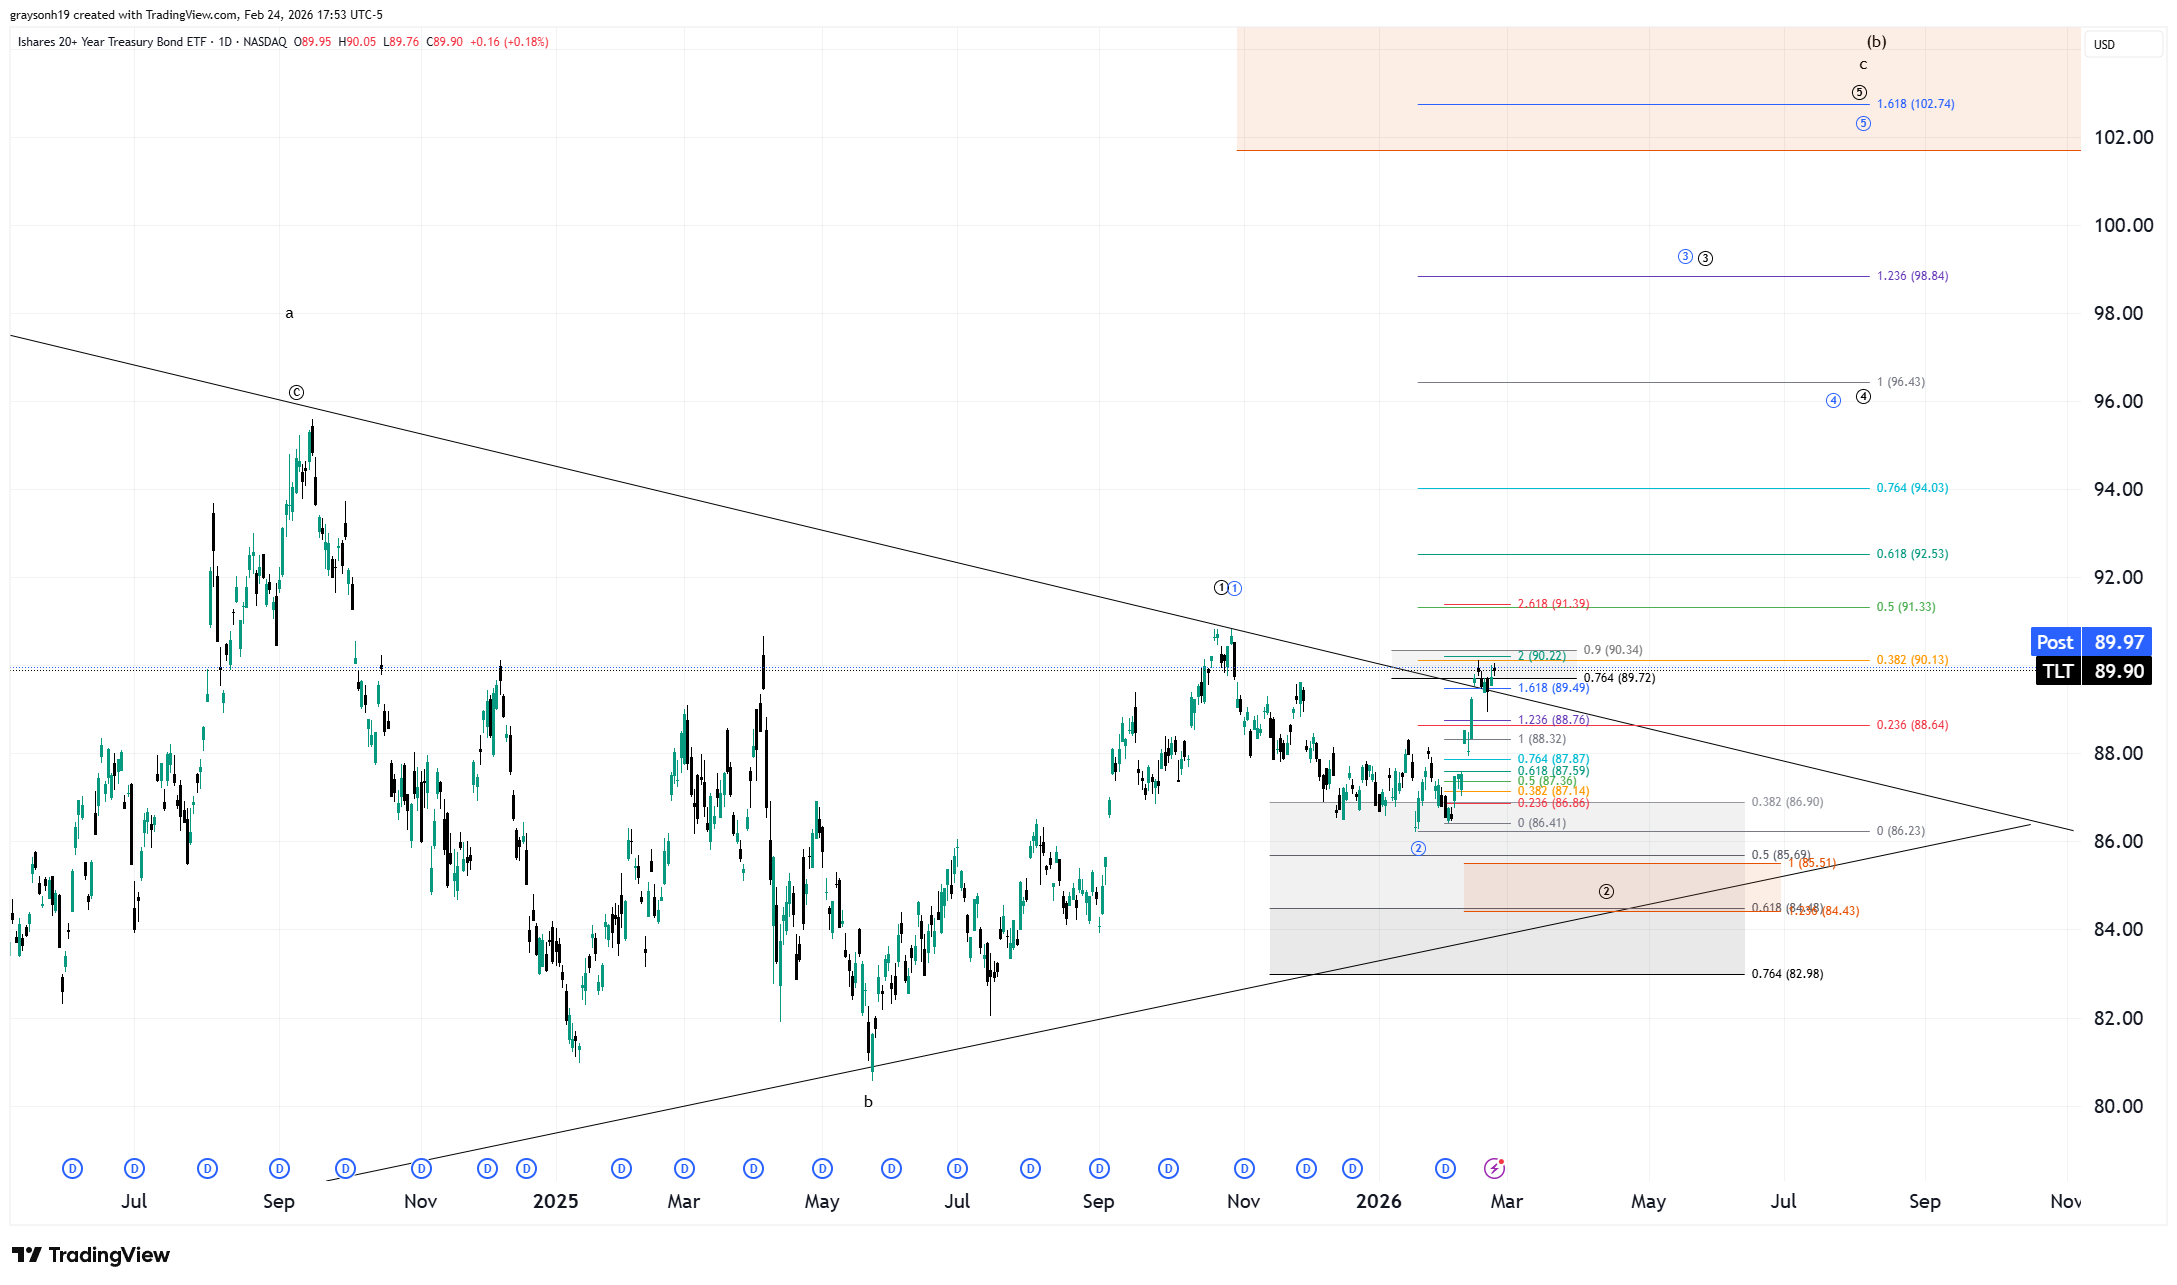Click the 0.764 (82.98) retracement label
2177x1285 pixels.
click(1787, 974)
